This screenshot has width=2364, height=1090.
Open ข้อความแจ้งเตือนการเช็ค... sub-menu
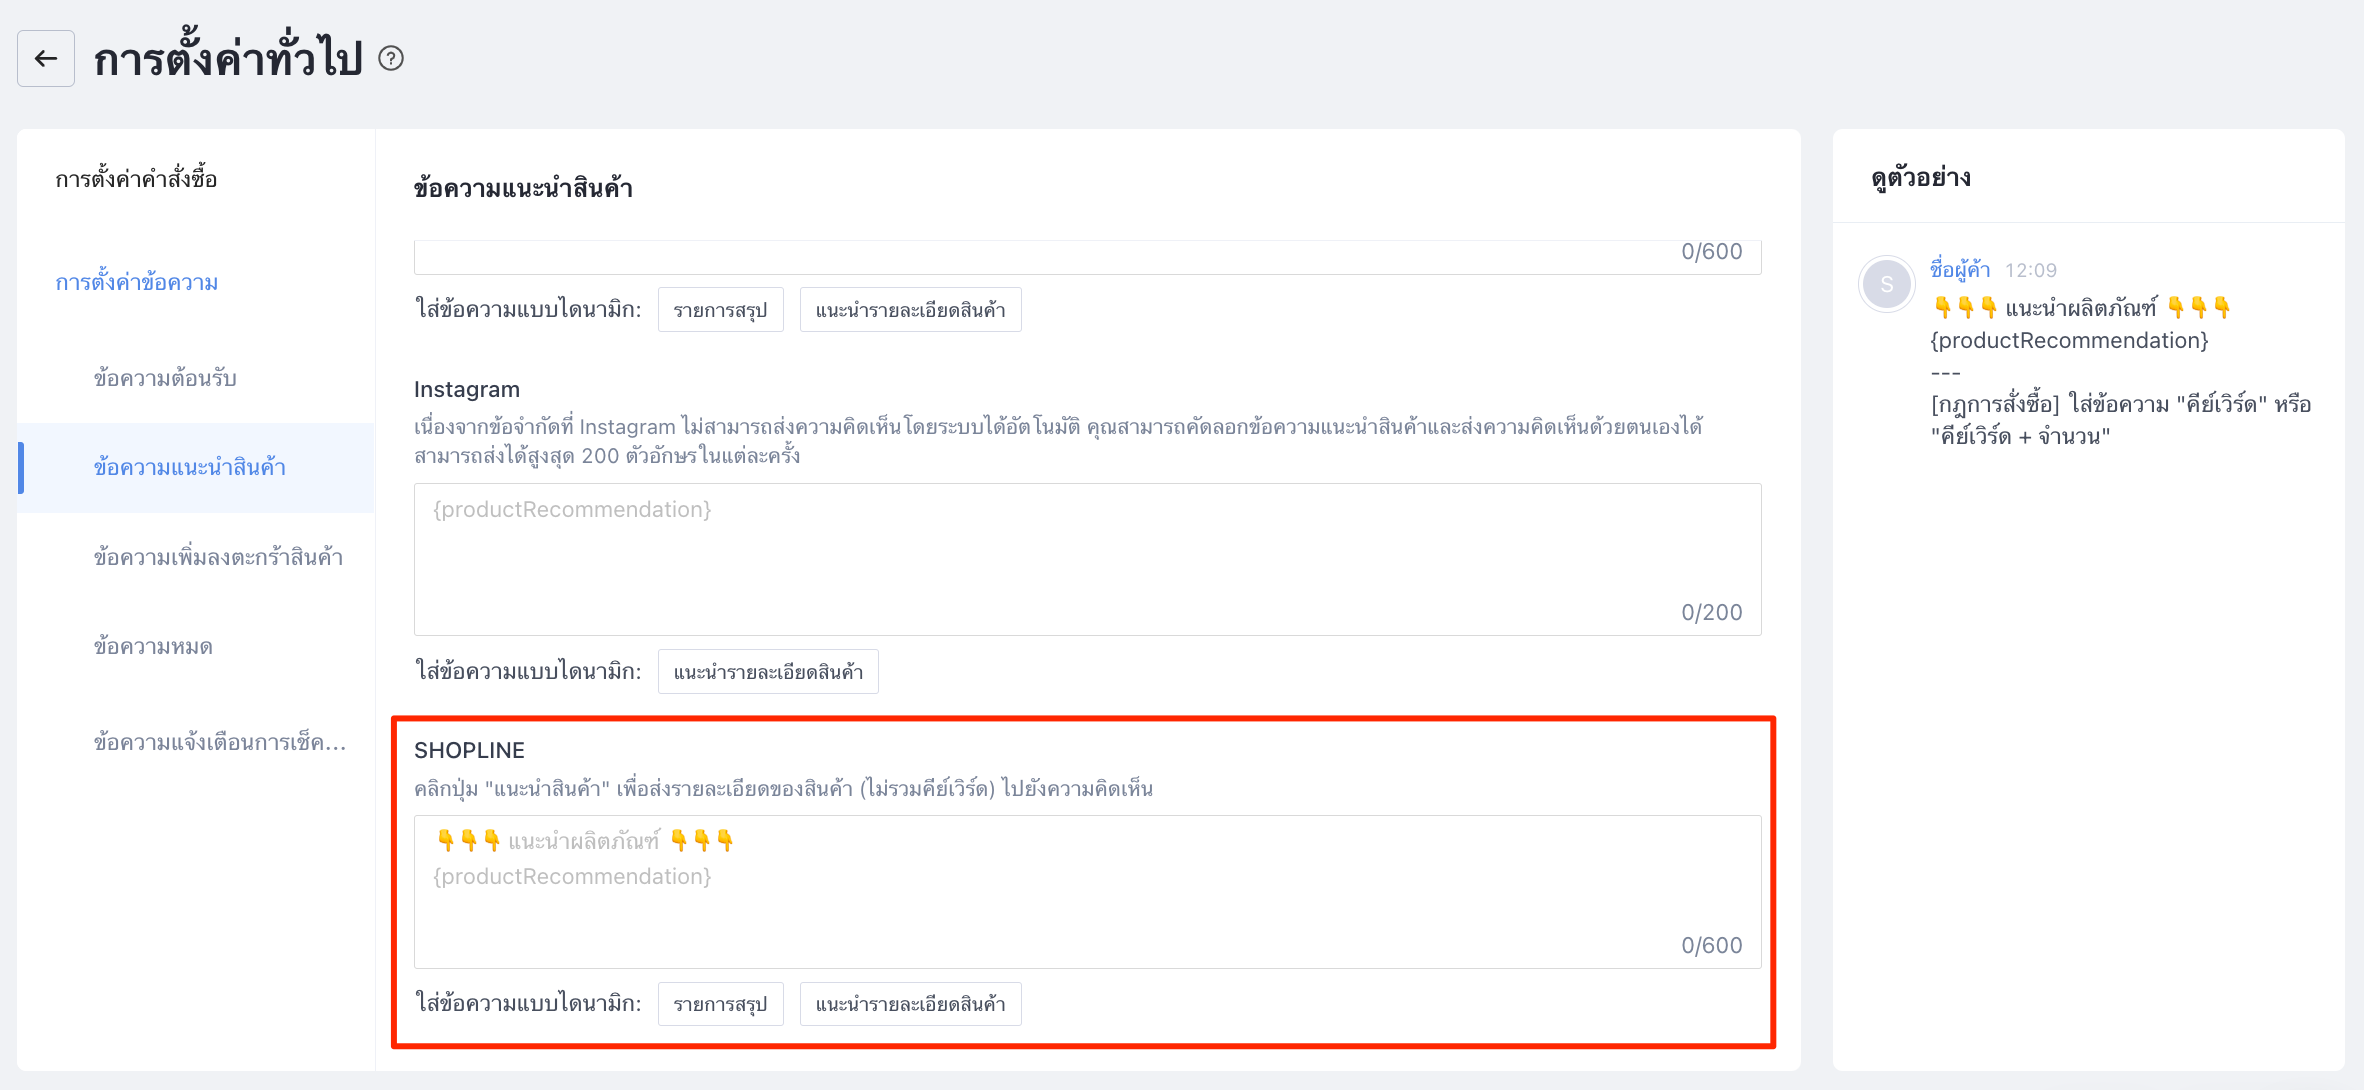(x=220, y=743)
